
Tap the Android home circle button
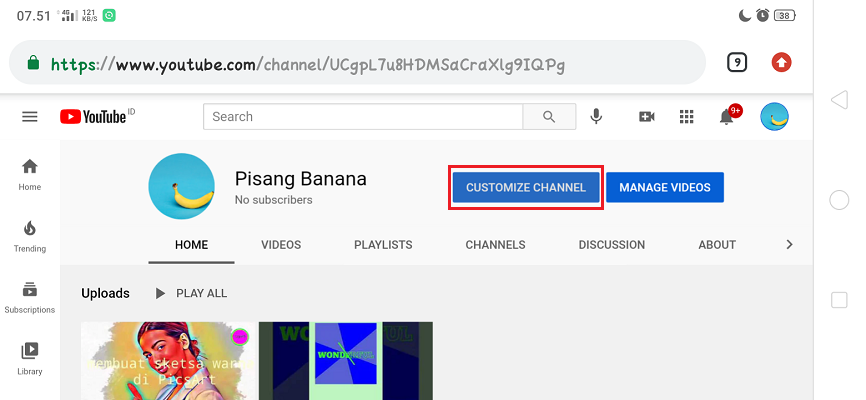pyautogui.click(x=839, y=200)
